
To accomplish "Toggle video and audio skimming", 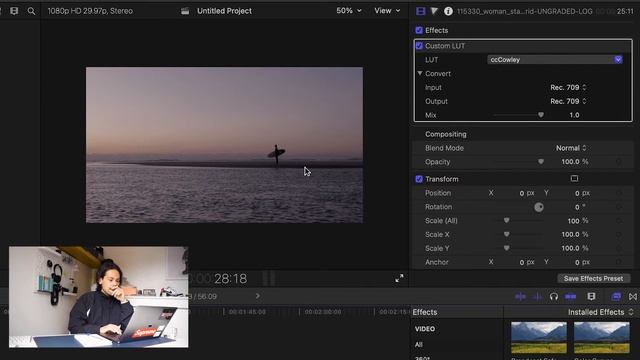I will pyautogui.click(x=520, y=297).
